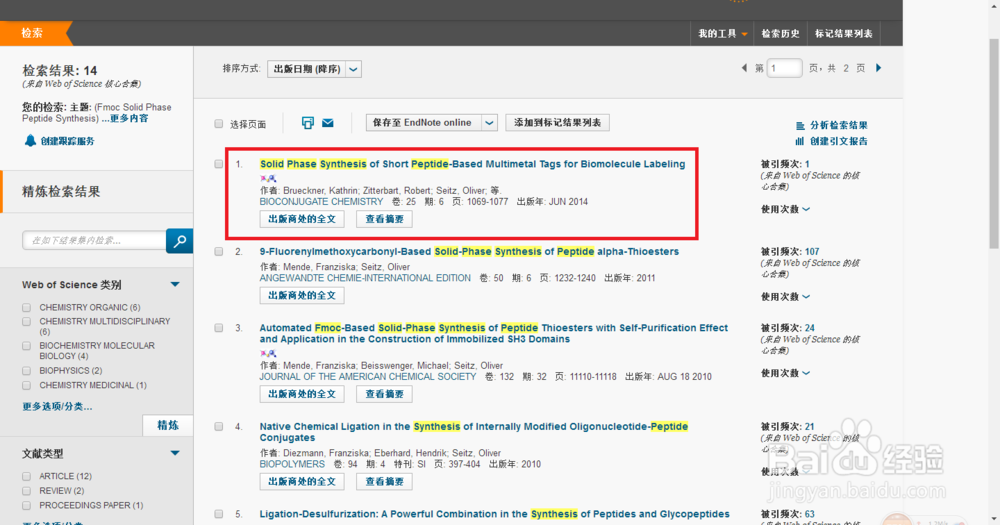Open title of Multimetal Tags article

pyautogui.click(x=473, y=164)
